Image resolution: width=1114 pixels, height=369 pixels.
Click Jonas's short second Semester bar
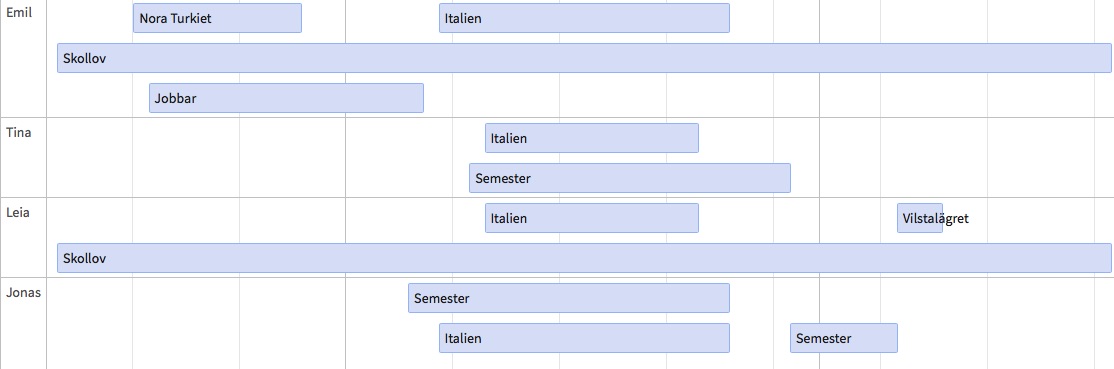pyautogui.click(x=844, y=338)
